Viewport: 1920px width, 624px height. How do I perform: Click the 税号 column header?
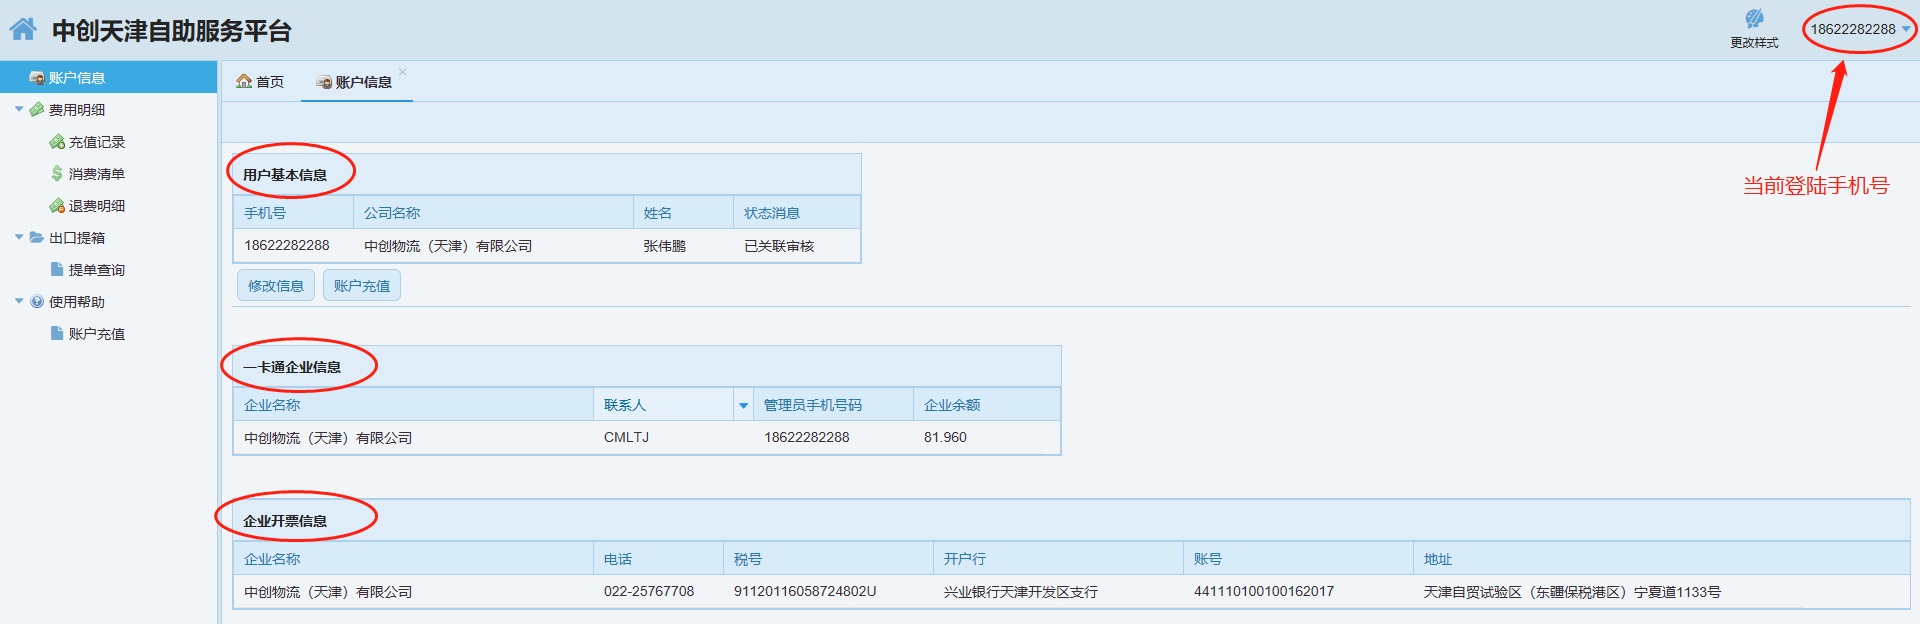[x=748, y=559]
